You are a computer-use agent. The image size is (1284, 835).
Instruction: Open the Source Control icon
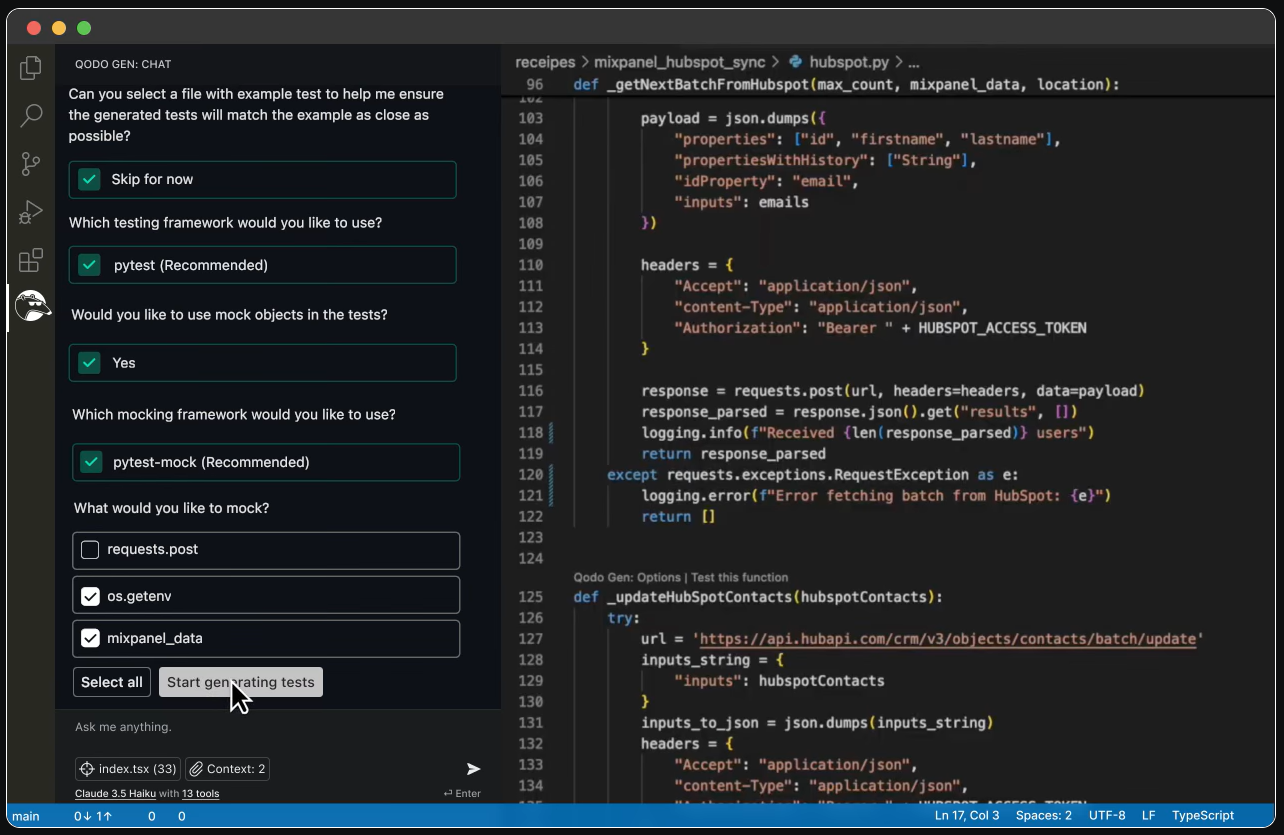click(x=30, y=164)
